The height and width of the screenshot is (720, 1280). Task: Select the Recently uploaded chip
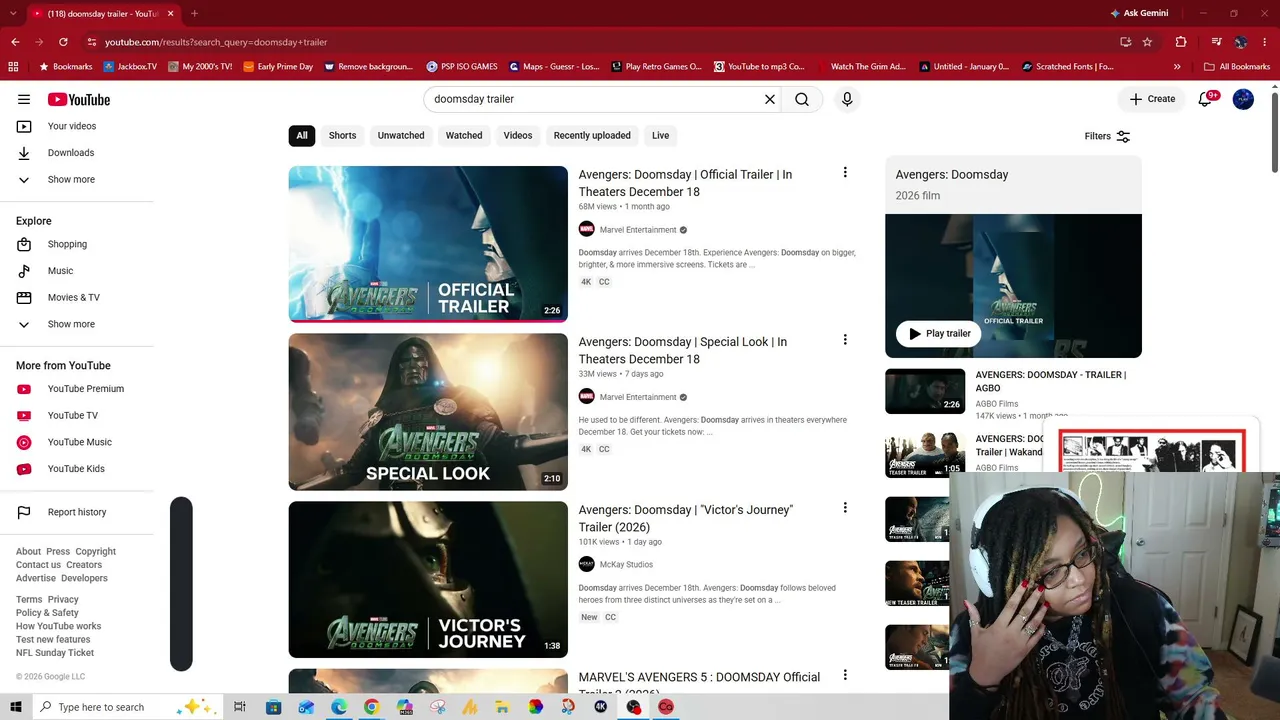(592, 135)
